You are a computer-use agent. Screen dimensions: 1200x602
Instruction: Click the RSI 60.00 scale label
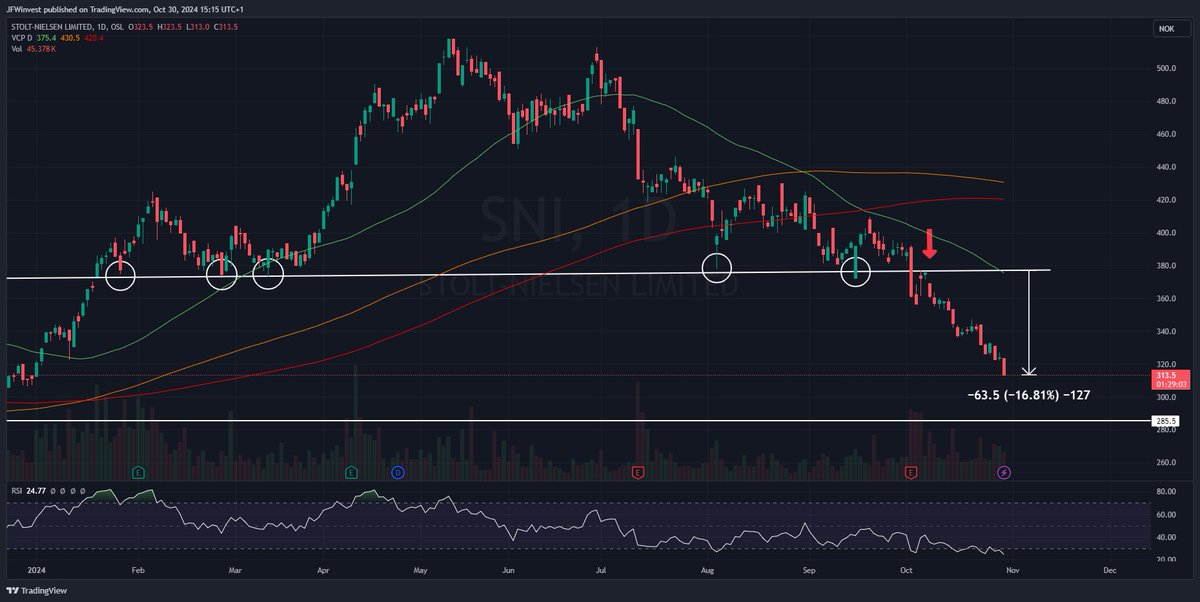point(1166,515)
